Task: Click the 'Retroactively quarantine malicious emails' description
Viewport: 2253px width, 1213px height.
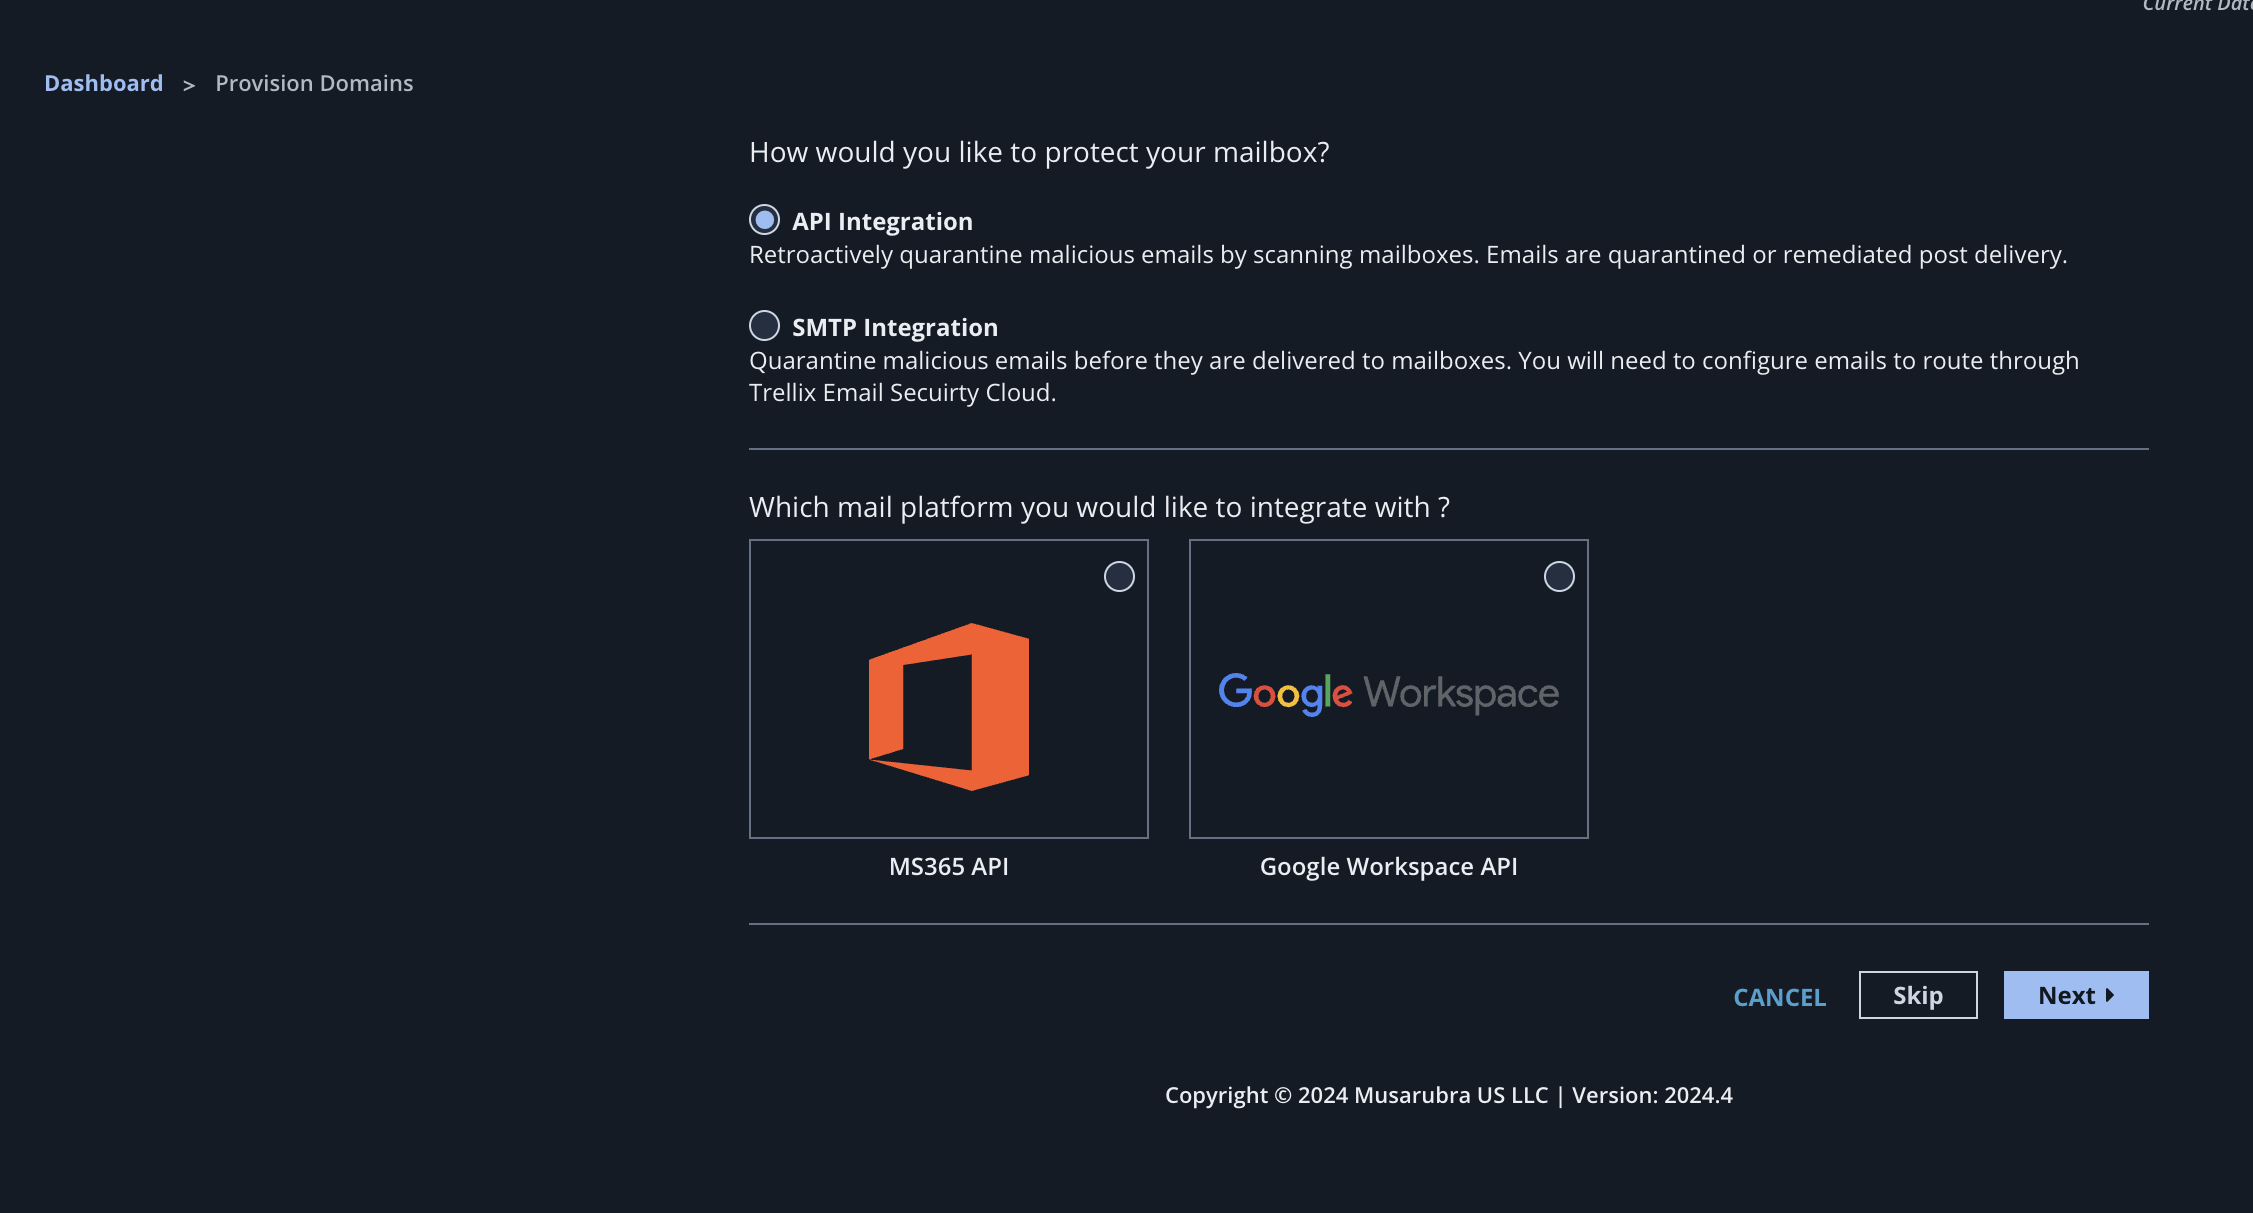Action: point(1408,255)
